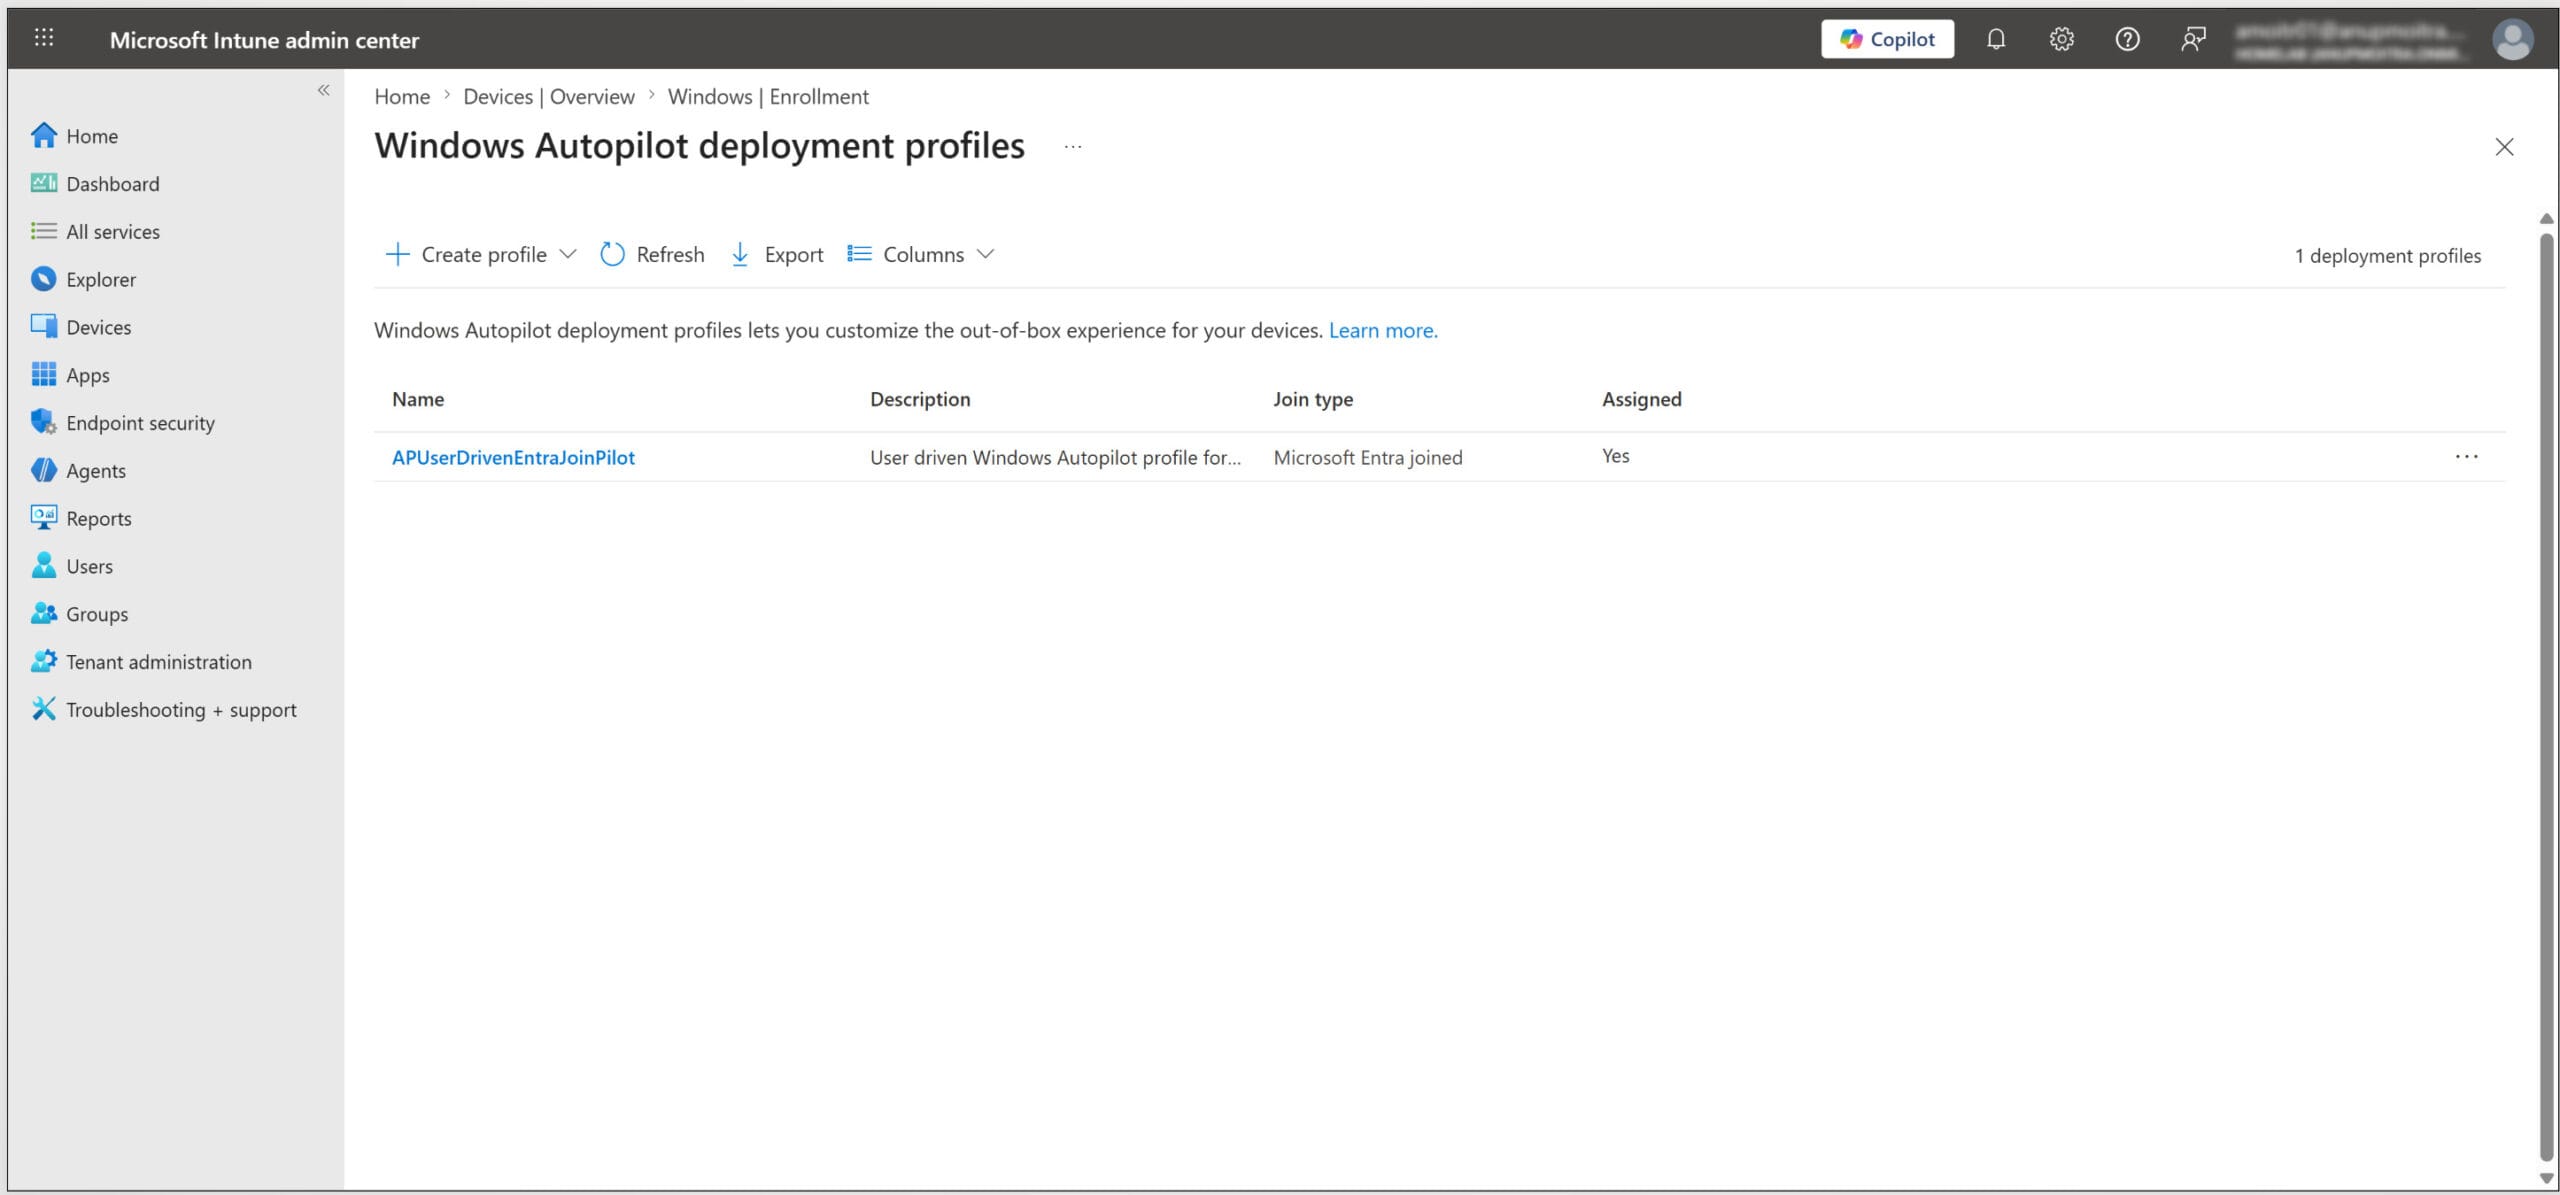
Task: Click the Endpoint security shield icon
Action: coord(43,422)
